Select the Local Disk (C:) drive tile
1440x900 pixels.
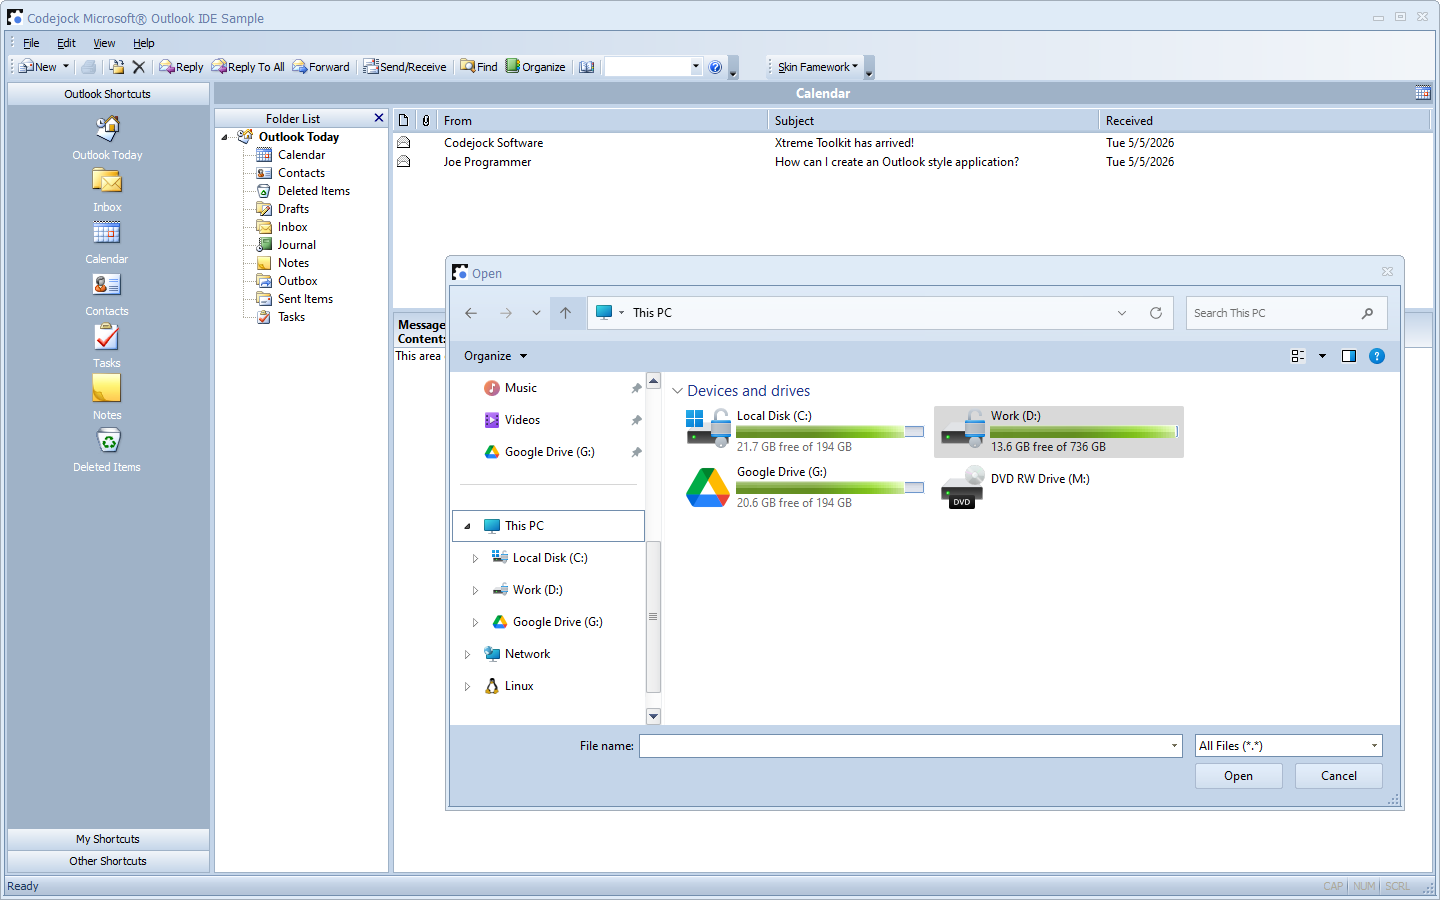(x=805, y=431)
